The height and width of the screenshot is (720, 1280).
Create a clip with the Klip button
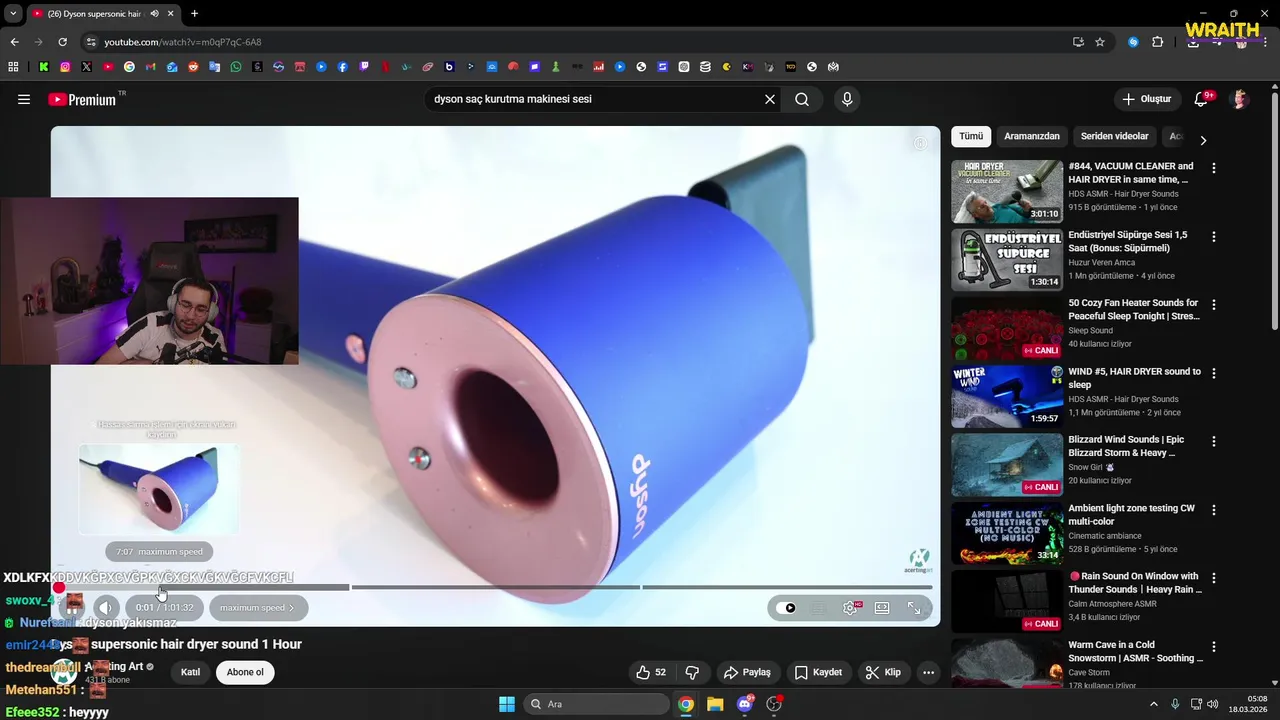(883, 672)
